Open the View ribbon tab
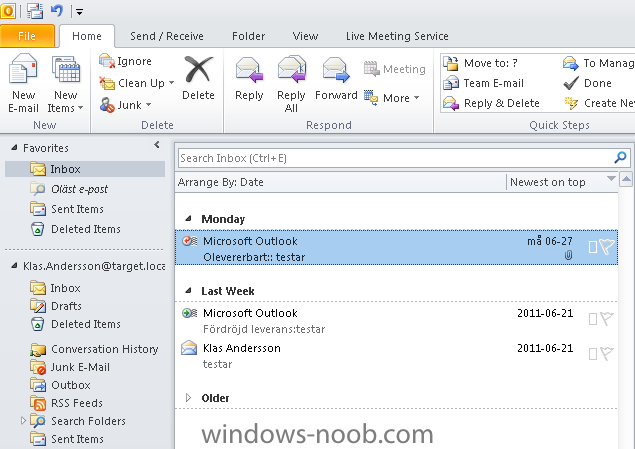Viewport: 635px width, 449px height. [x=305, y=36]
